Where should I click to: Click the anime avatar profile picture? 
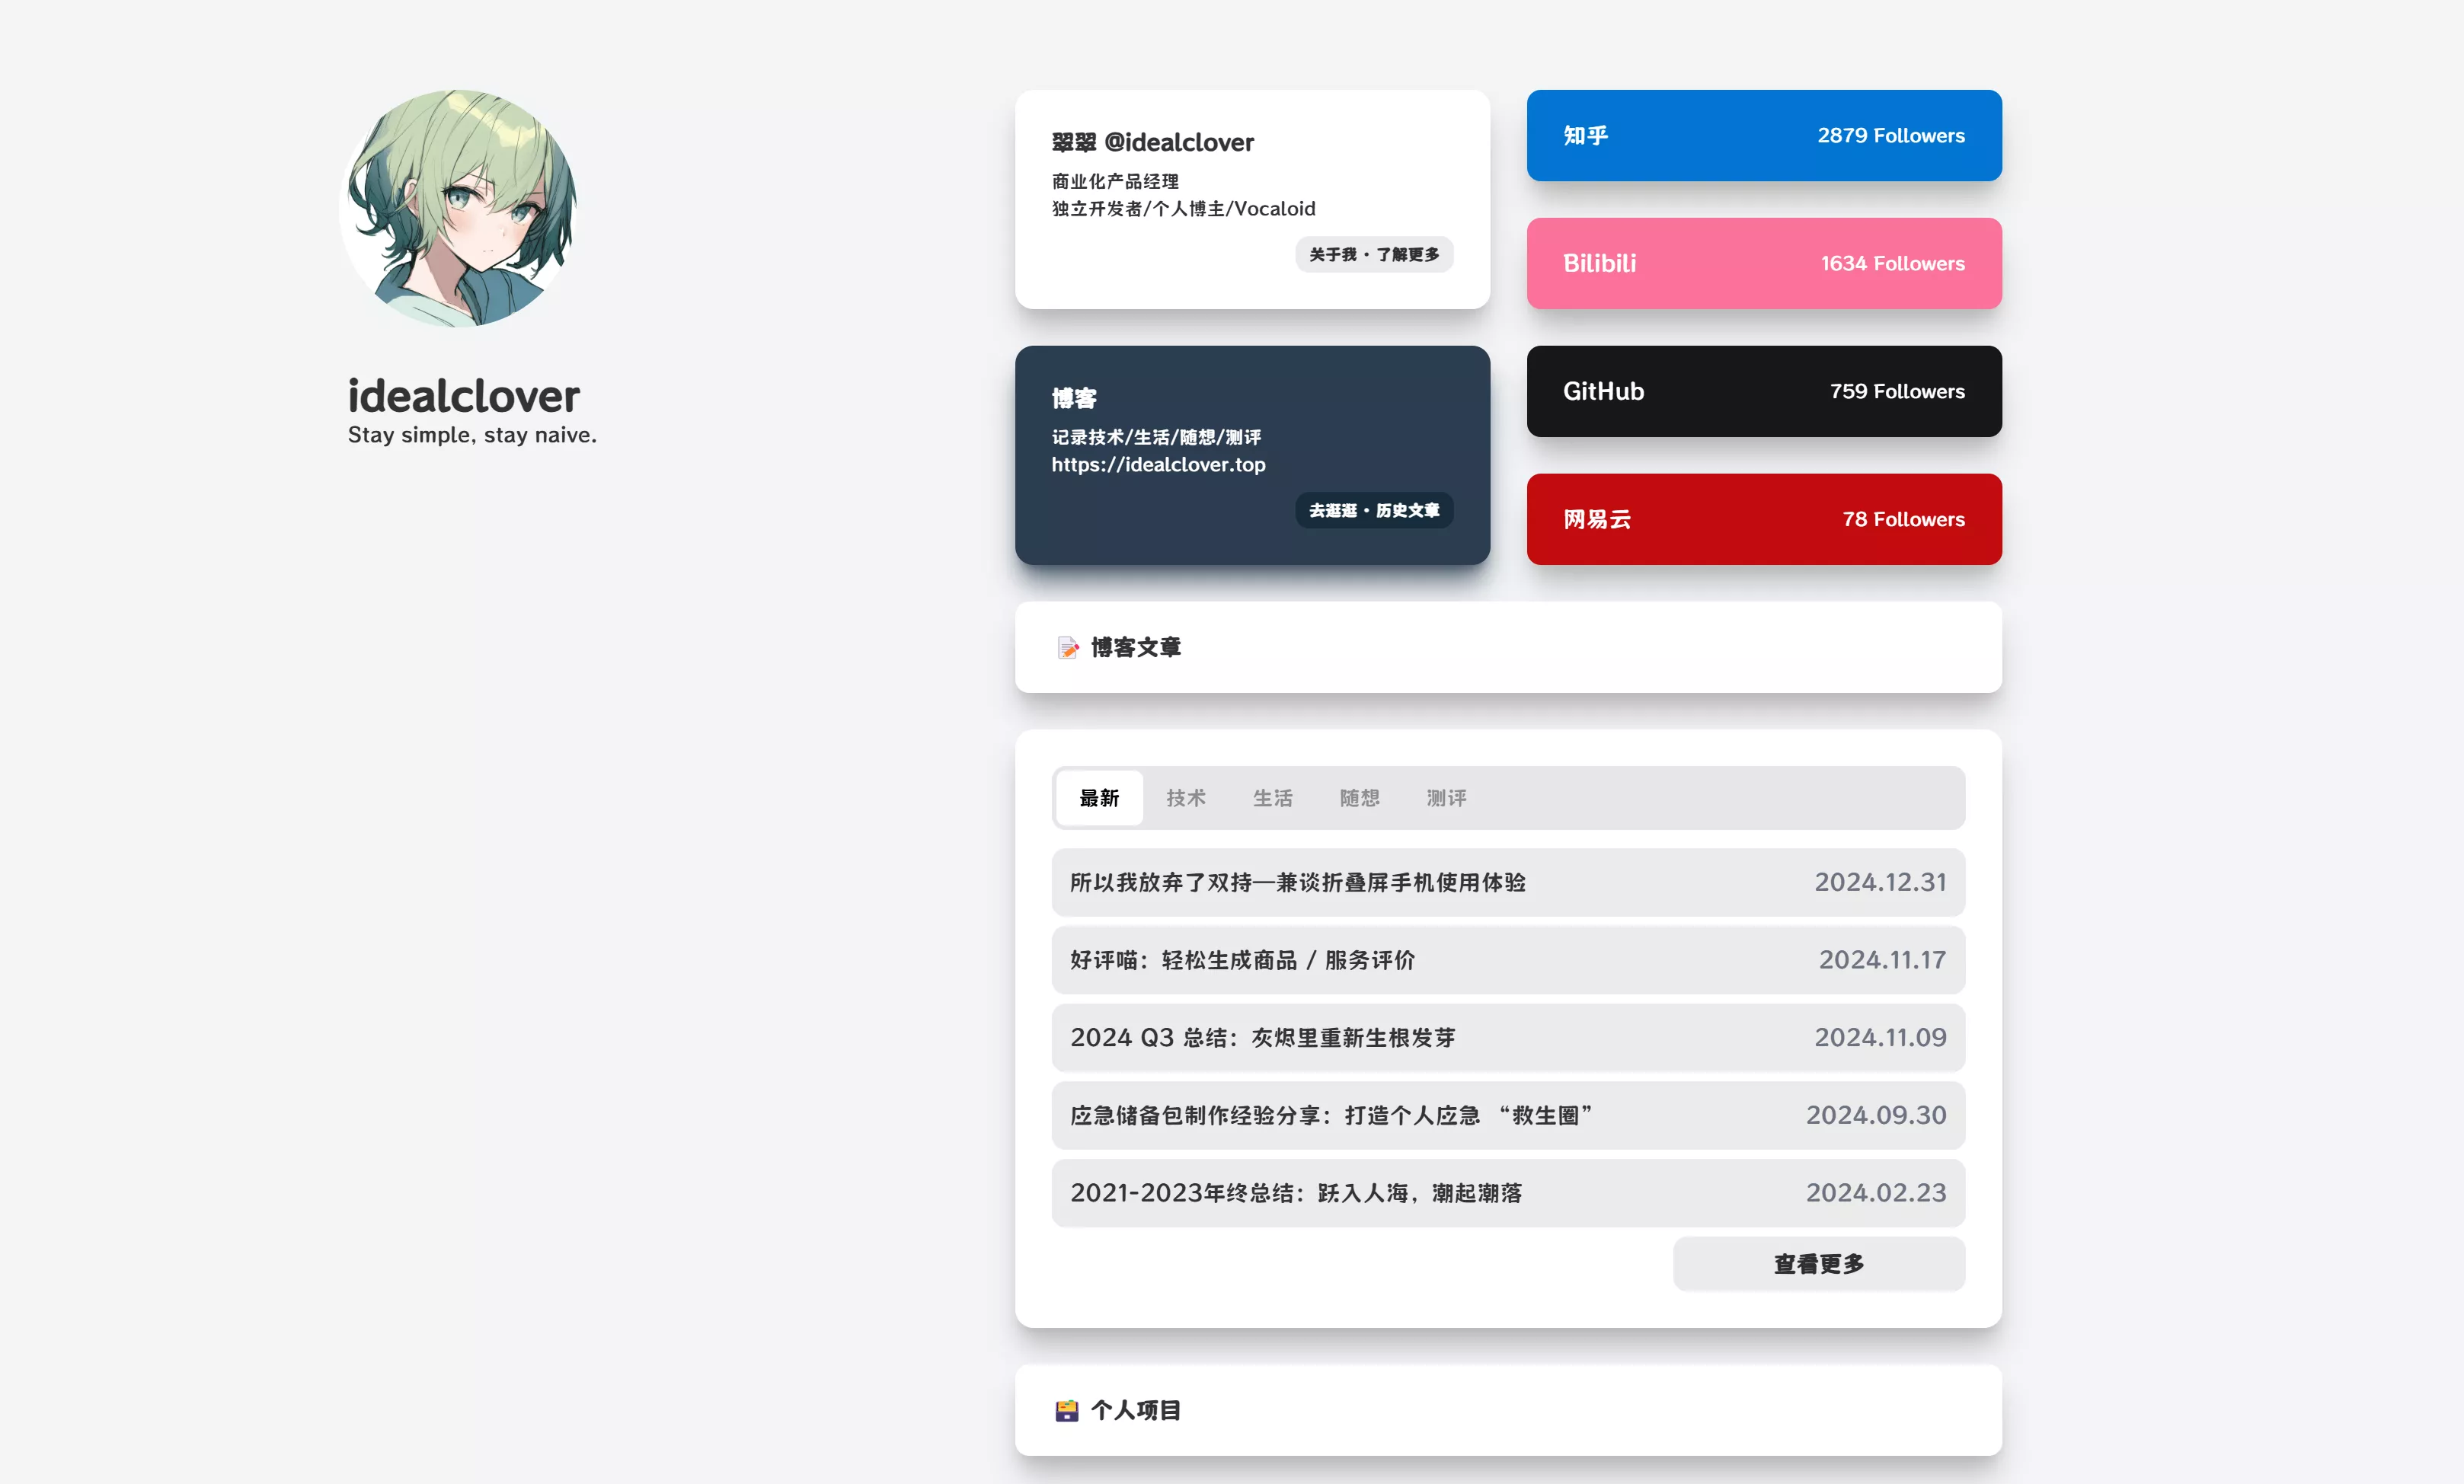[x=458, y=209]
